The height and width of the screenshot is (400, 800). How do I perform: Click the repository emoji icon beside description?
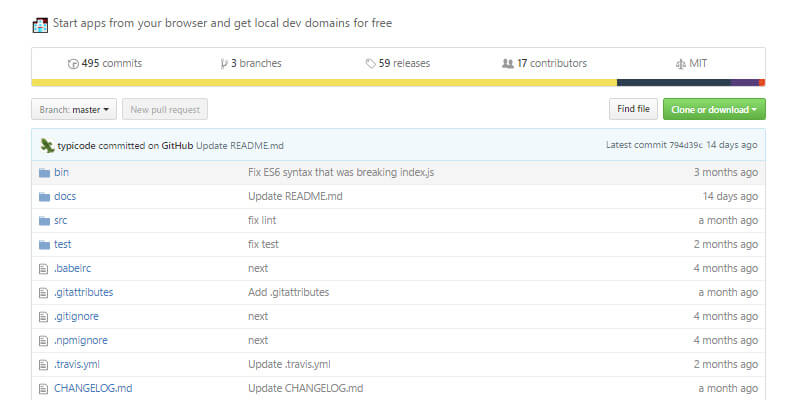coord(40,23)
